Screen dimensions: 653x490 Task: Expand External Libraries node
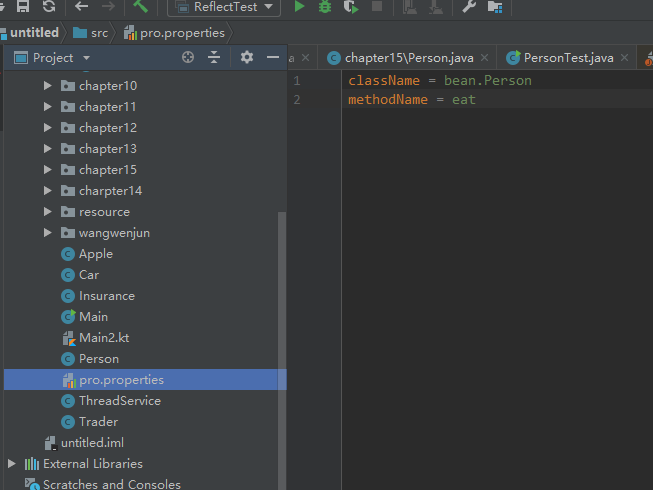12,463
